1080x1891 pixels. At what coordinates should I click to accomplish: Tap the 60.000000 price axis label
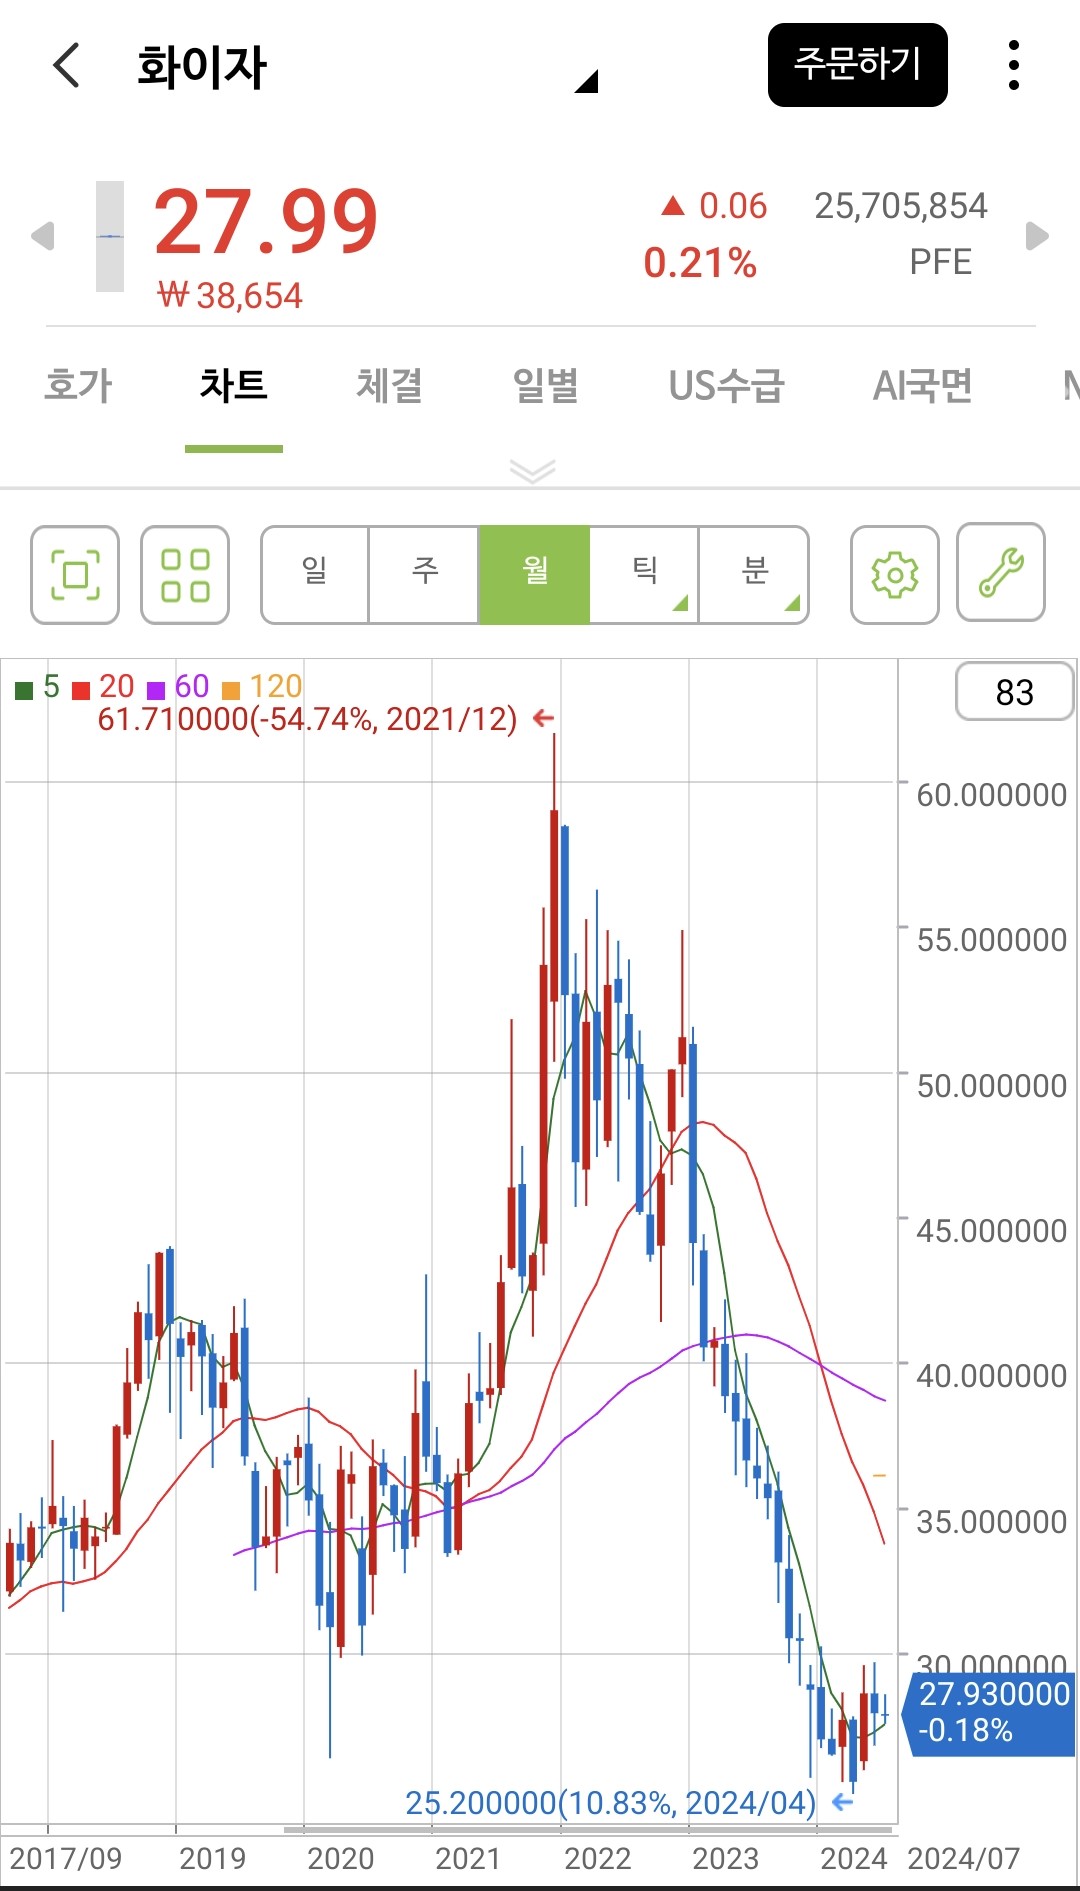991,795
